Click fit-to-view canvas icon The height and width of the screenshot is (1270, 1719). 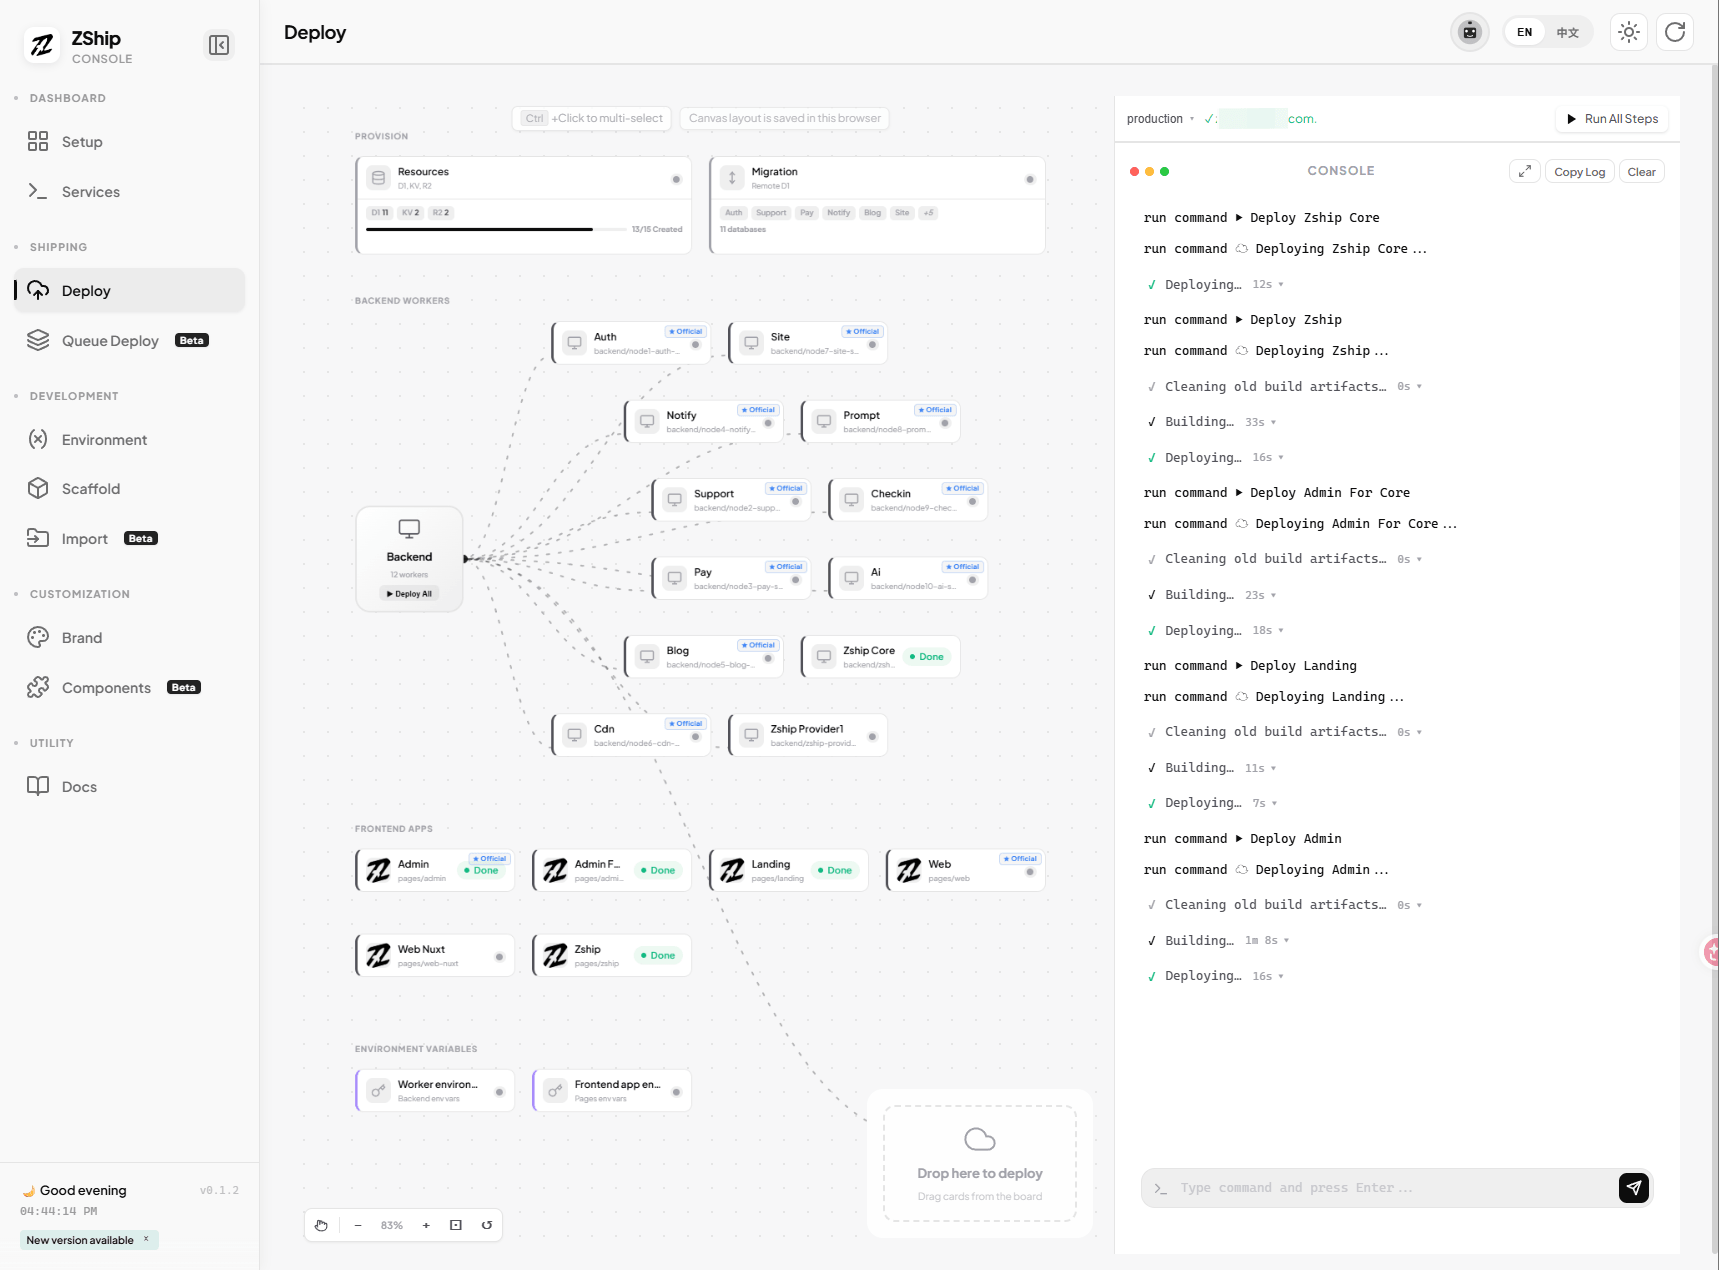point(456,1225)
